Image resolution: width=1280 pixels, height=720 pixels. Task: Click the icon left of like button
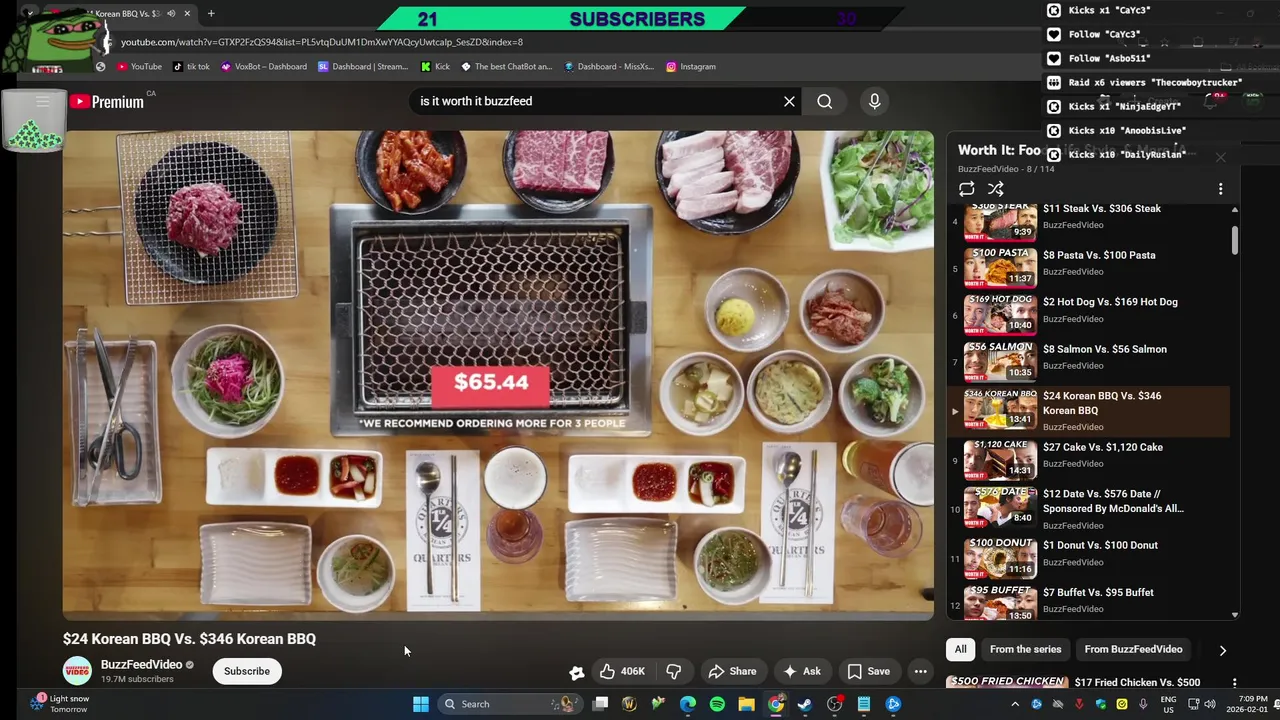576,672
